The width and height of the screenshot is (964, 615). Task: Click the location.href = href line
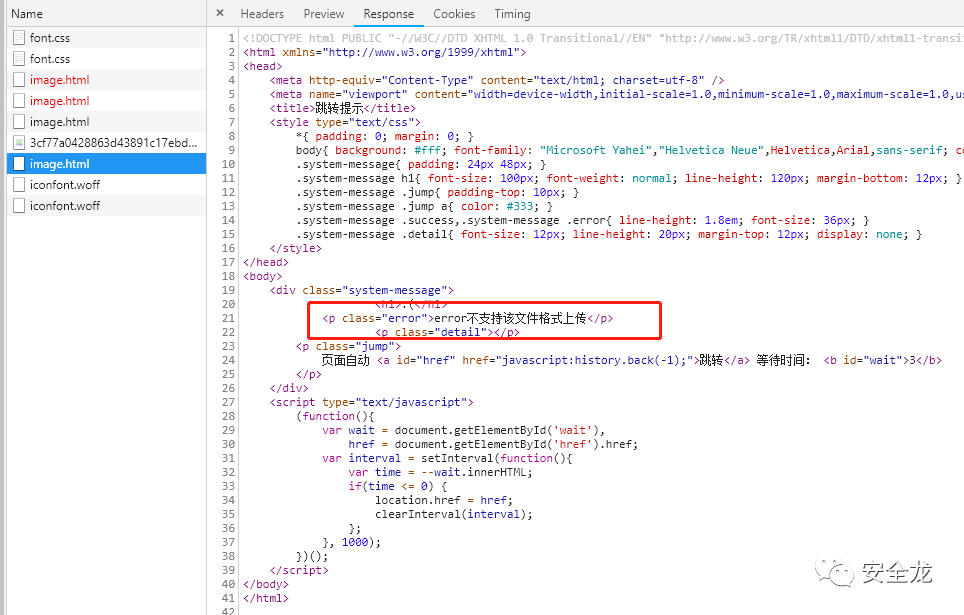pyautogui.click(x=444, y=501)
